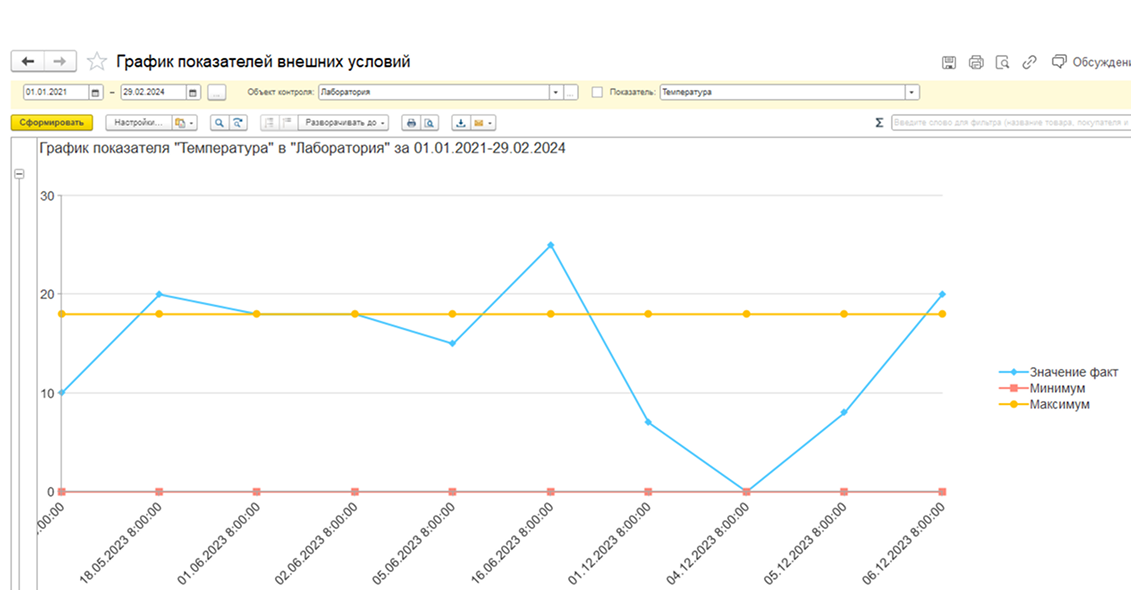Viewport: 1131px width, 605px height.
Task: Expand the Объект контроля dropdown arrow
Action: click(x=555, y=92)
